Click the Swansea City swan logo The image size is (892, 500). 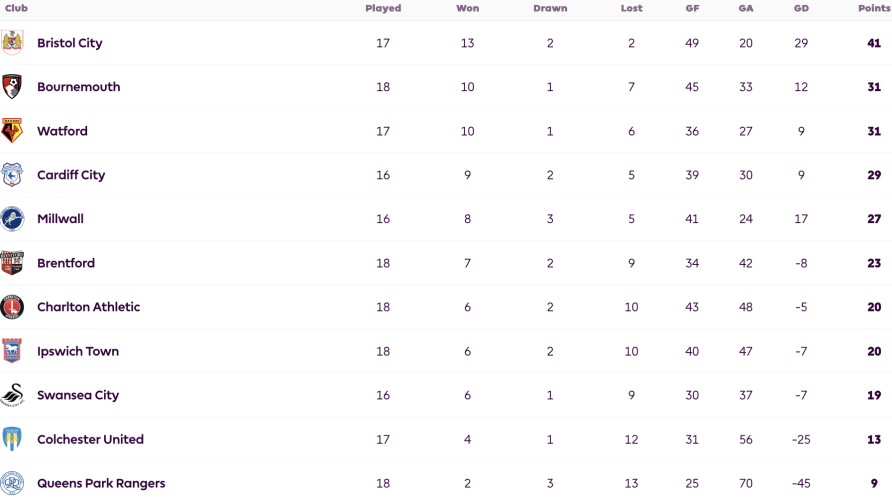click(12, 395)
